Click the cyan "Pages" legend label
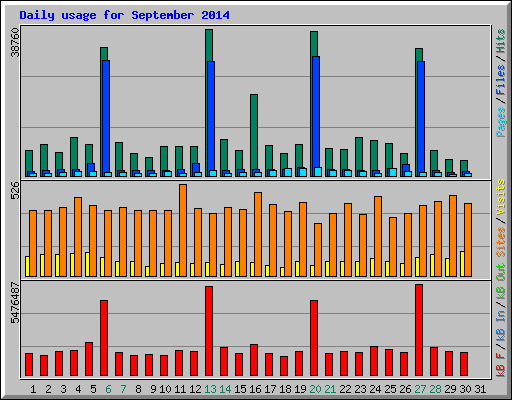The height and width of the screenshot is (400, 512). (x=501, y=122)
